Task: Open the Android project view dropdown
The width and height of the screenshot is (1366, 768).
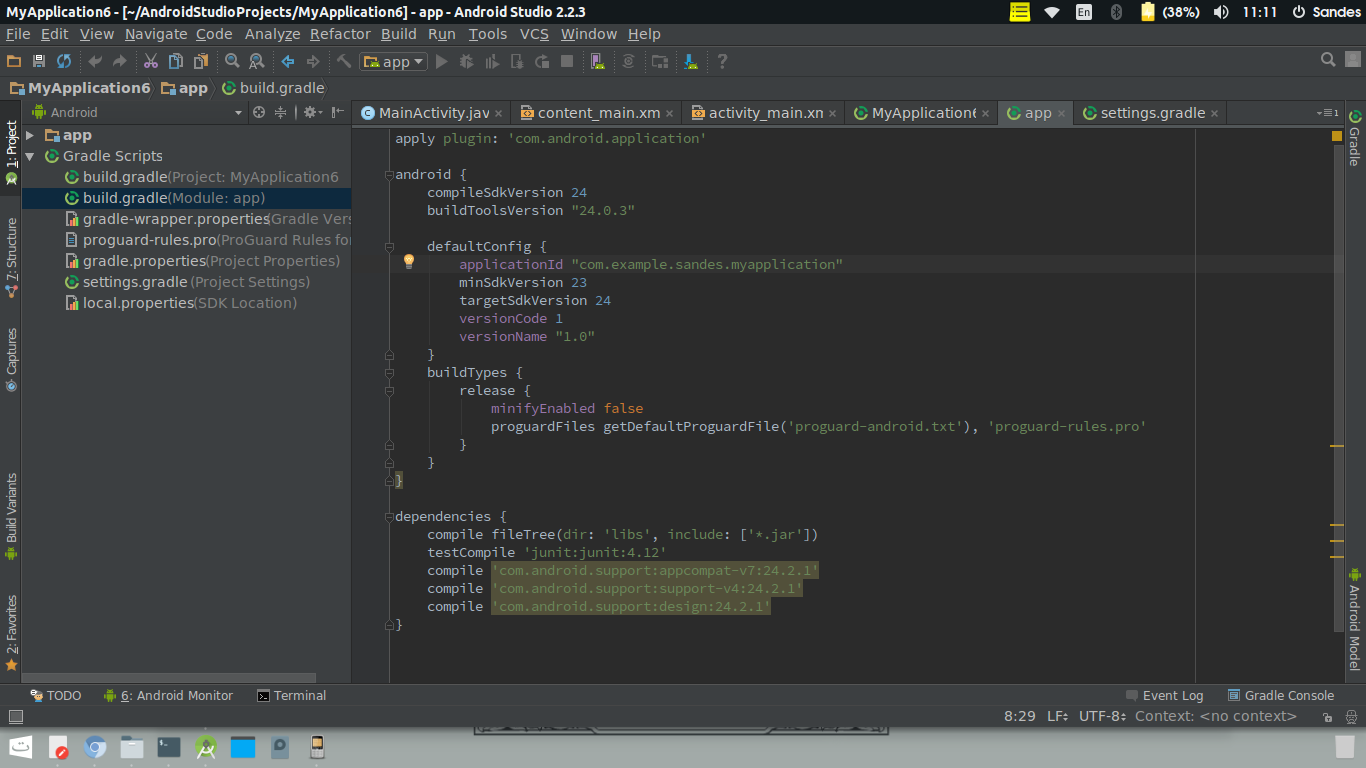Action: pos(238,113)
